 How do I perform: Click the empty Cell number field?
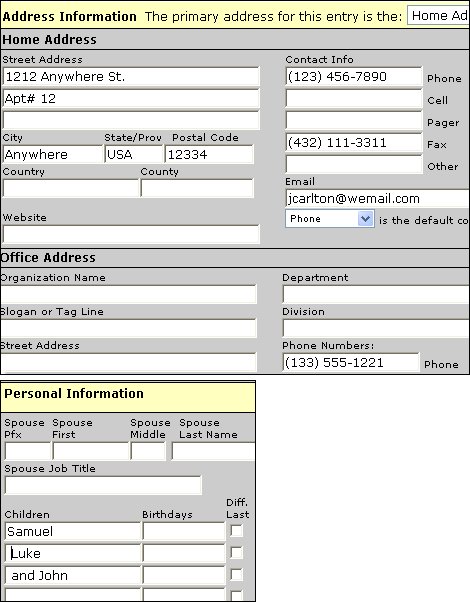click(354, 99)
